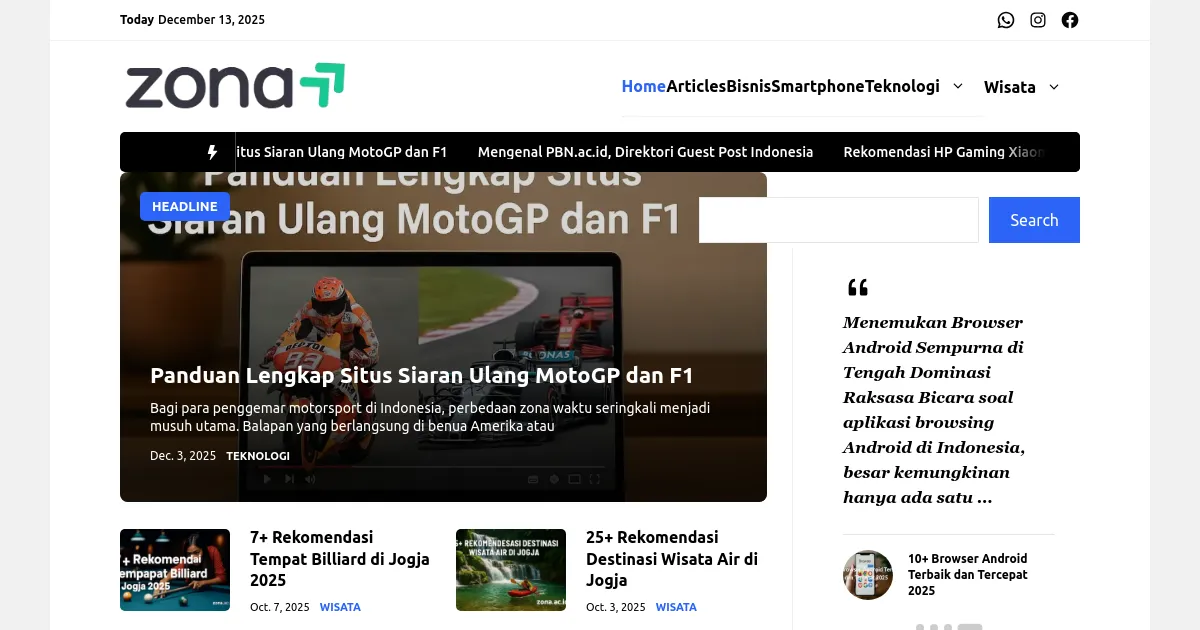The height and width of the screenshot is (630, 1200).
Task: Open the Bisnis menu item
Action: pyautogui.click(x=748, y=86)
